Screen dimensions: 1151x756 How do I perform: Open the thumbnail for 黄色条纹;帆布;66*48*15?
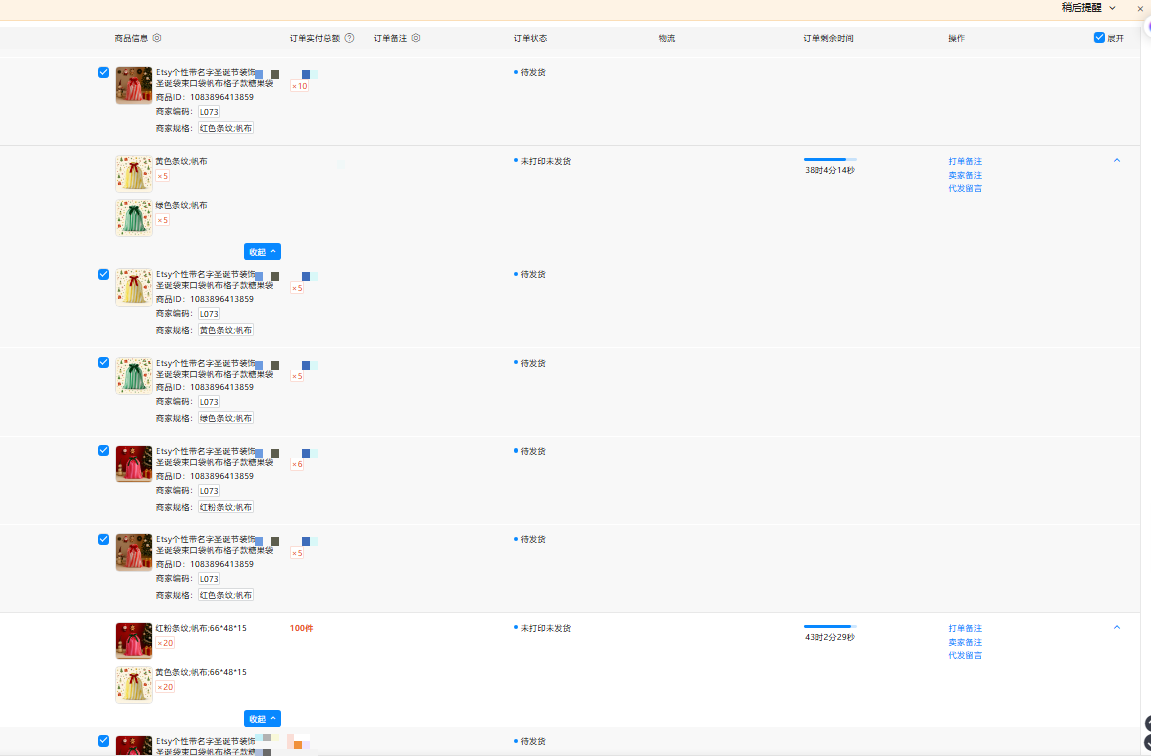coord(134,685)
